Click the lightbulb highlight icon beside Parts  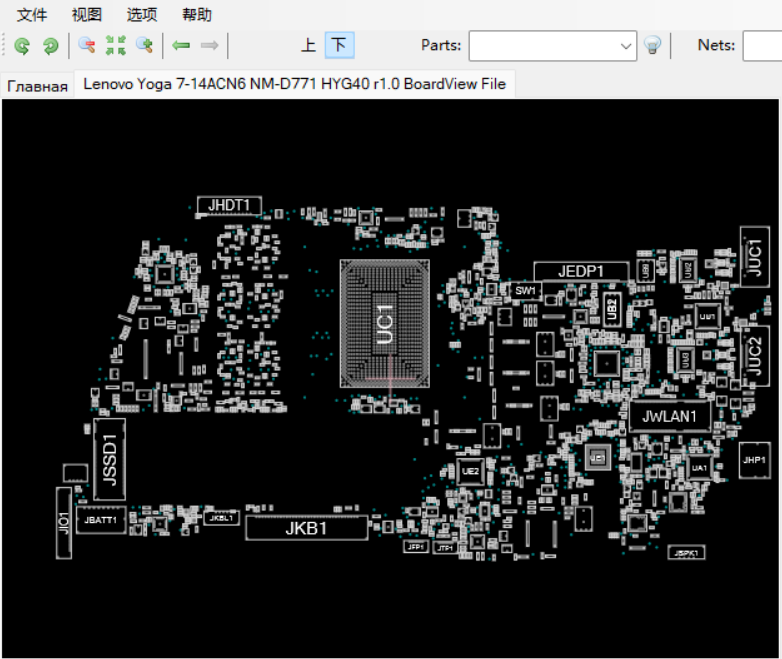[x=652, y=46]
